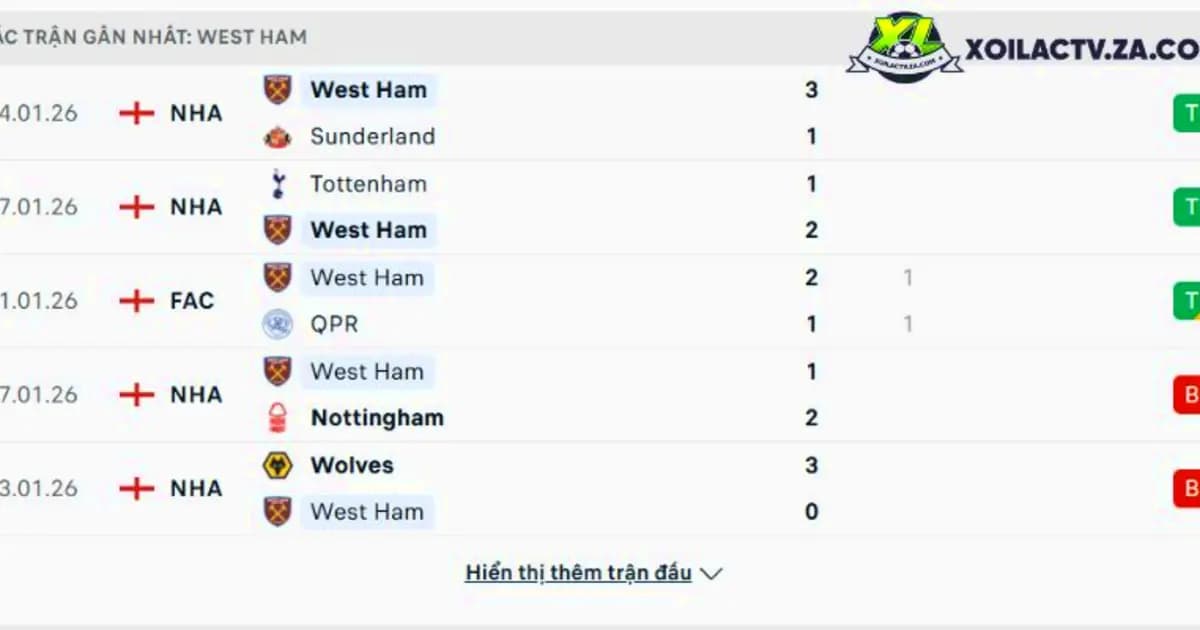Click the QPR club crest
Image resolution: width=1200 pixels, height=630 pixels.
click(277, 324)
